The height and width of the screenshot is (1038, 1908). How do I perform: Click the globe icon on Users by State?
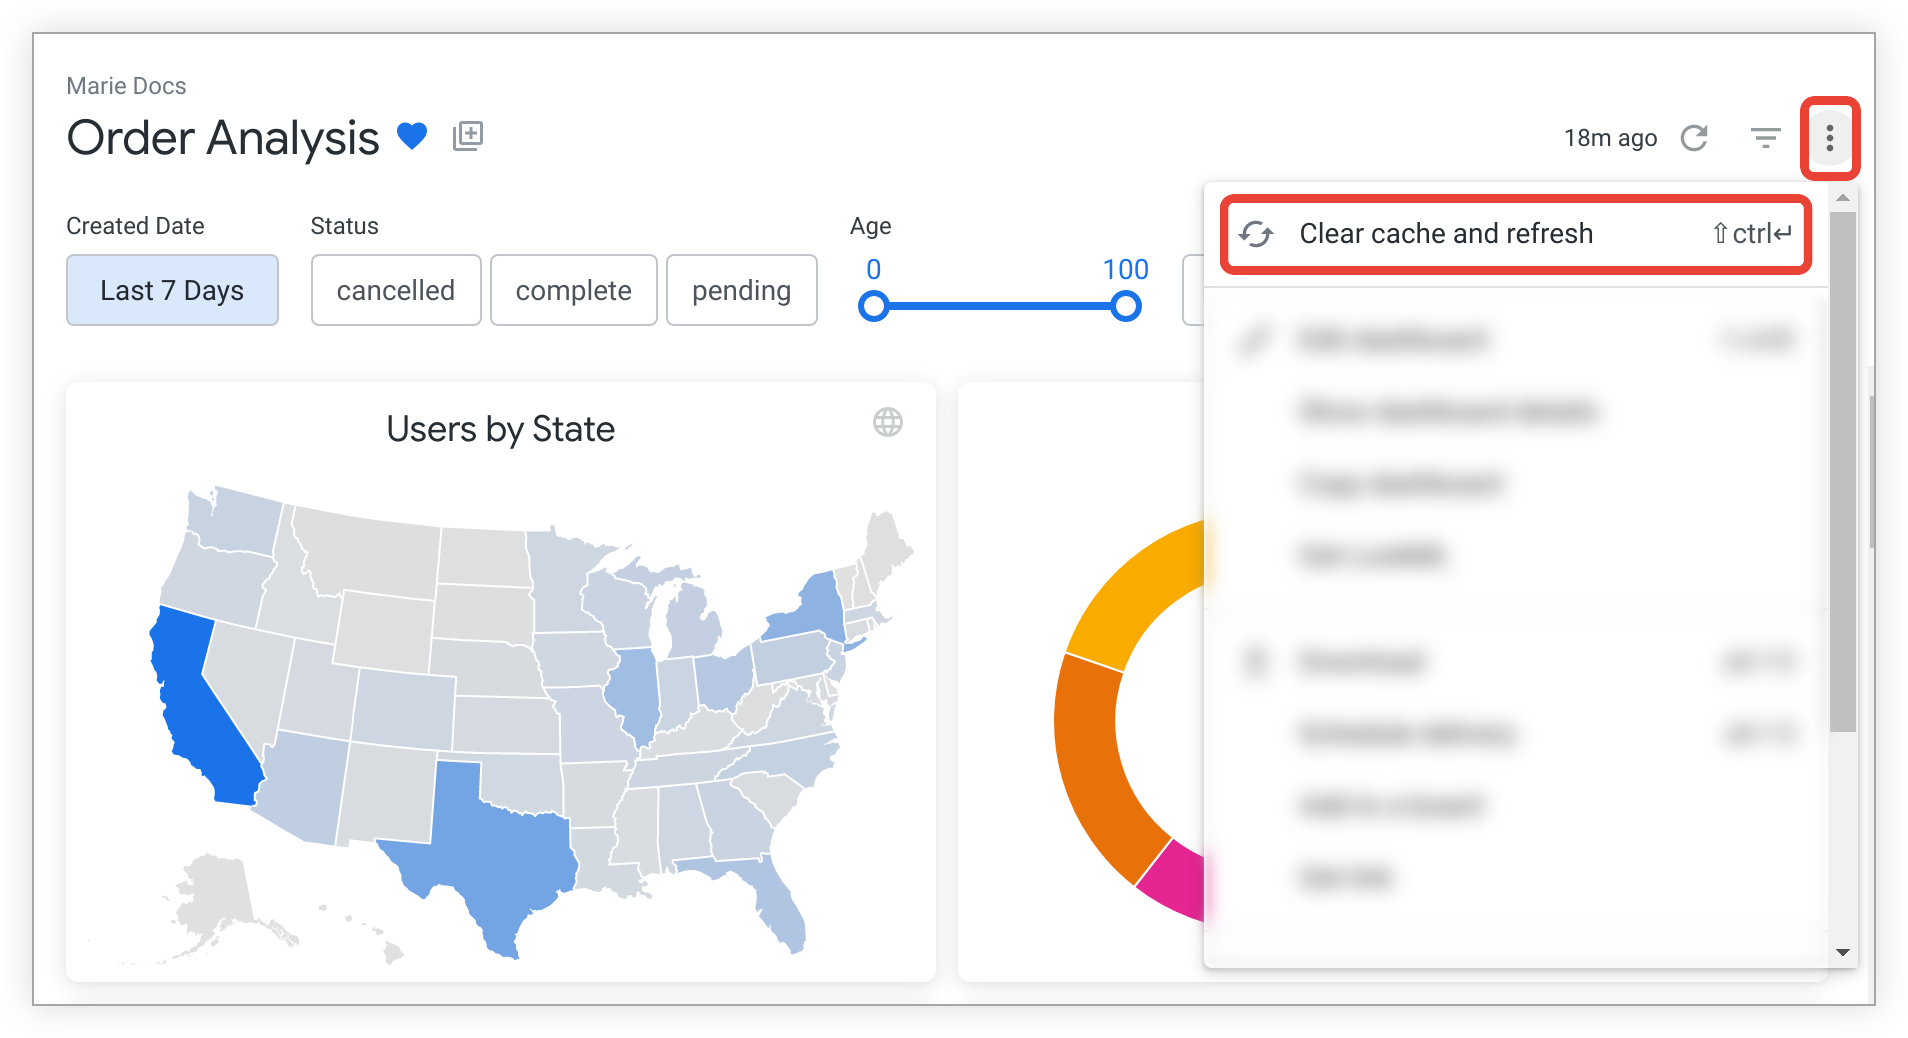887,422
